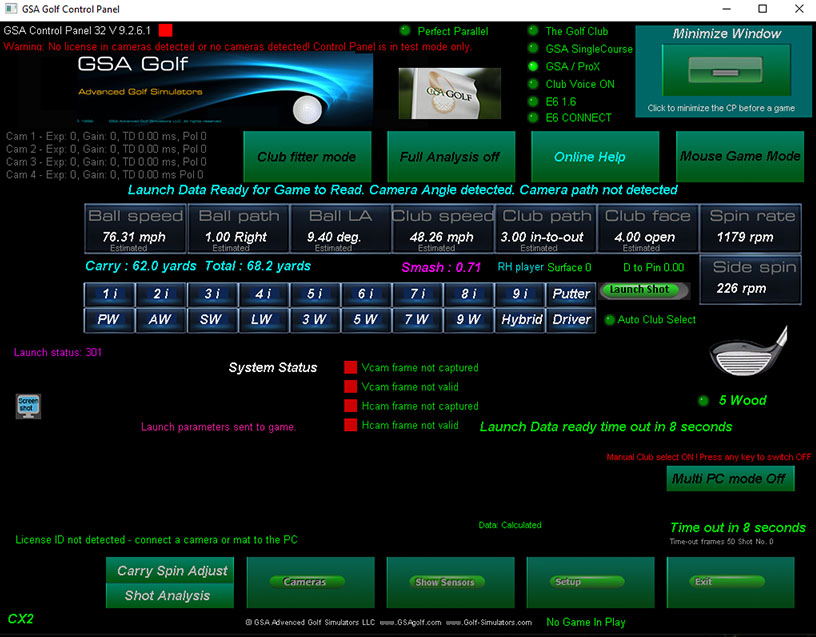Screen dimensions: 816x637
Task: Click the Ball LA value field
Action: [x=340, y=228]
